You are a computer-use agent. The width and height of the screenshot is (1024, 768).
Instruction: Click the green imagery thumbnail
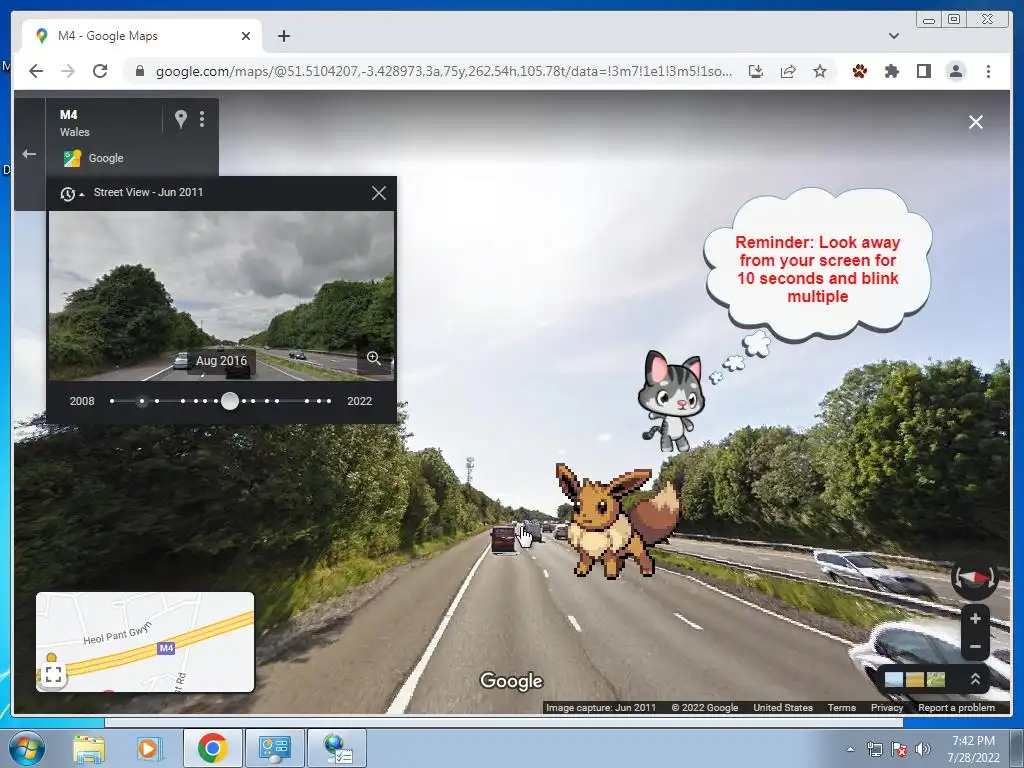(x=936, y=680)
